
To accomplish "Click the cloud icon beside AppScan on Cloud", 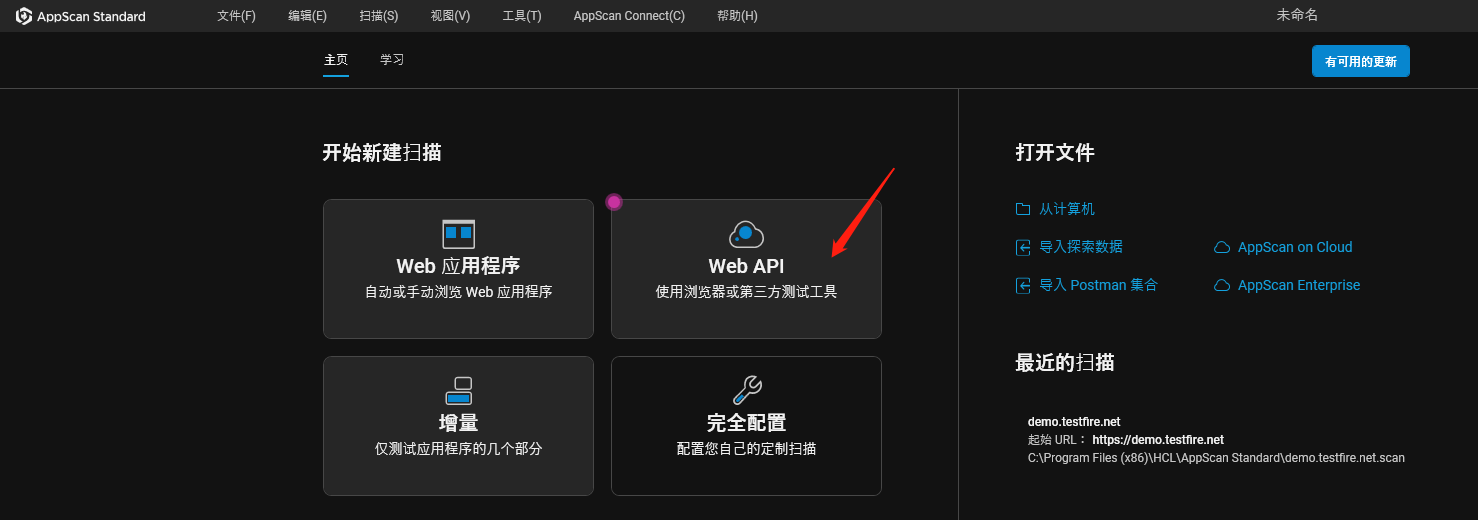I will click(1221, 247).
